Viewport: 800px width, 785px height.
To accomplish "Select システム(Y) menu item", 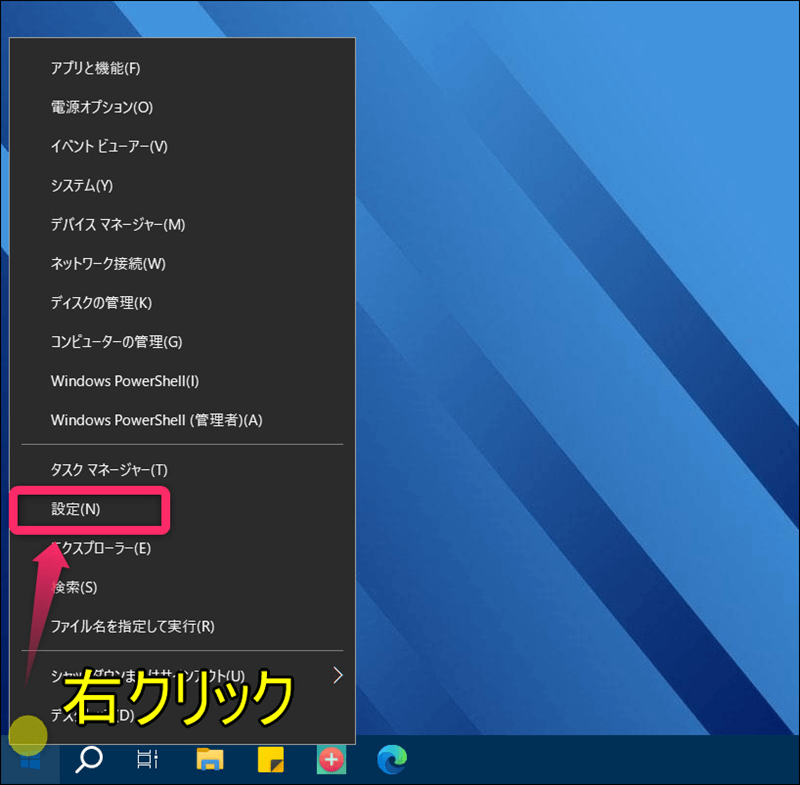I will [x=82, y=185].
